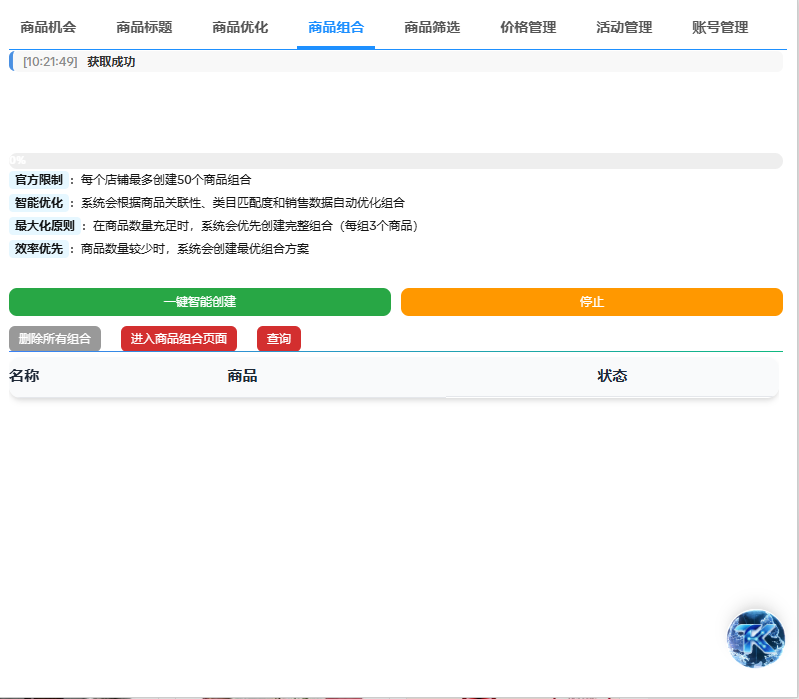799x699 pixels.
Task: Click the text starting 系统会根据商品关联性
Action: coord(243,203)
